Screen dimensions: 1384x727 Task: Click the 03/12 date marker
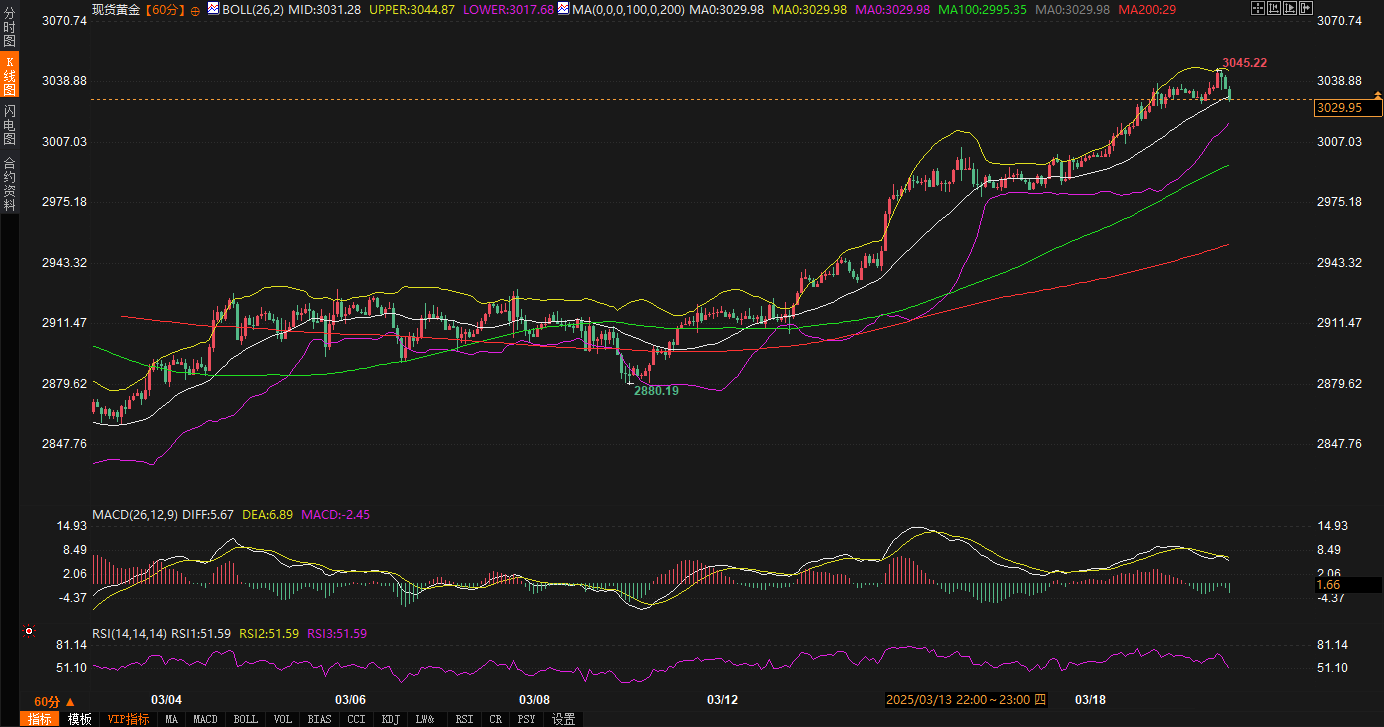(x=722, y=699)
